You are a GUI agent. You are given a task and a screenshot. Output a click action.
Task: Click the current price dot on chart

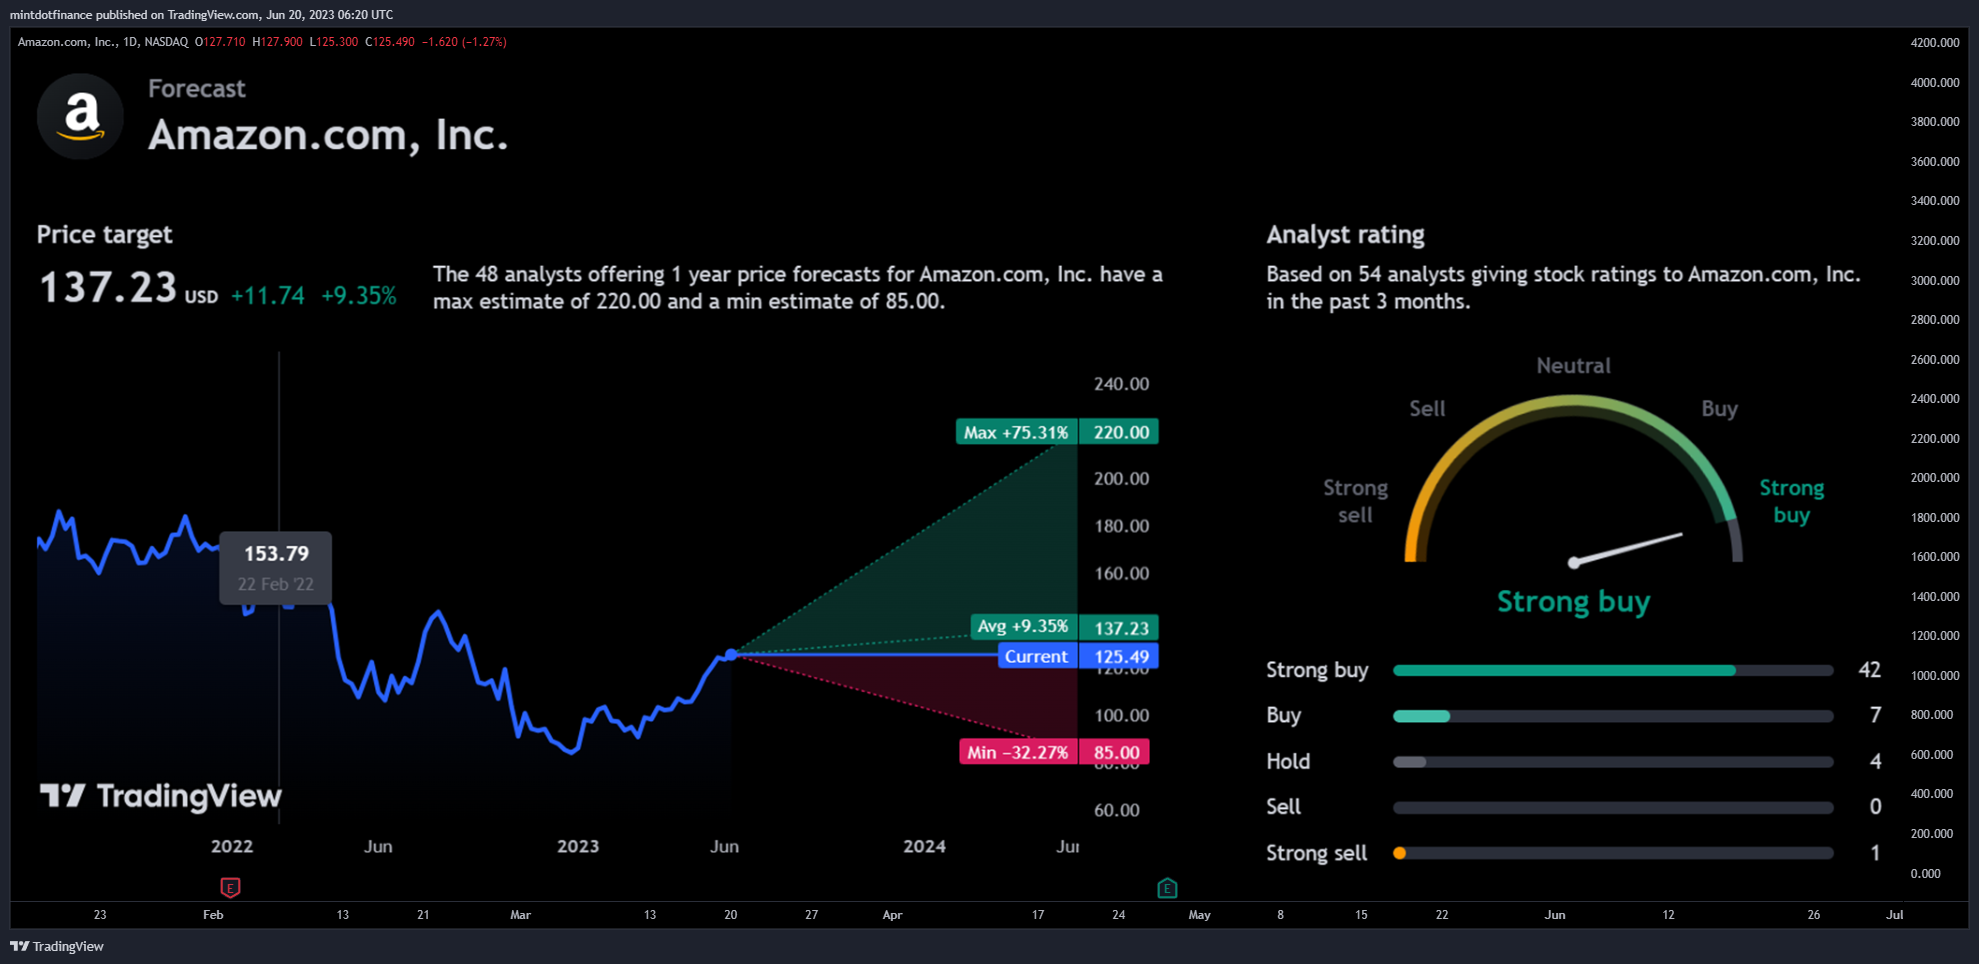coord(731,654)
